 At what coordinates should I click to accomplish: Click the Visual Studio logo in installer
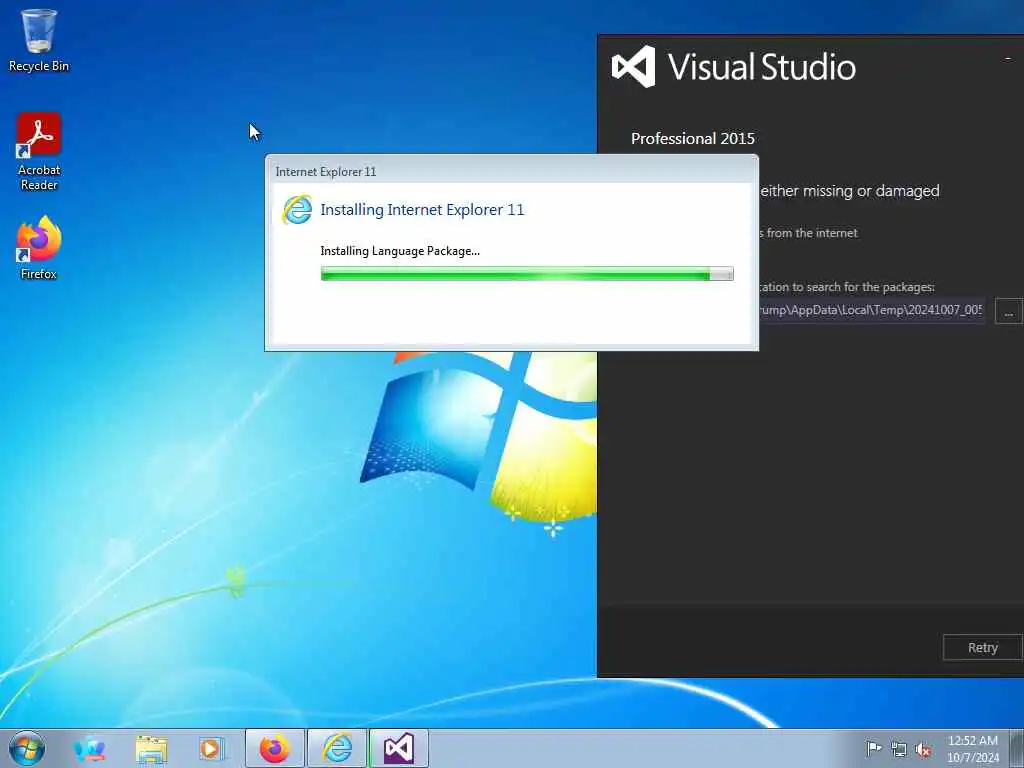[x=633, y=67]
